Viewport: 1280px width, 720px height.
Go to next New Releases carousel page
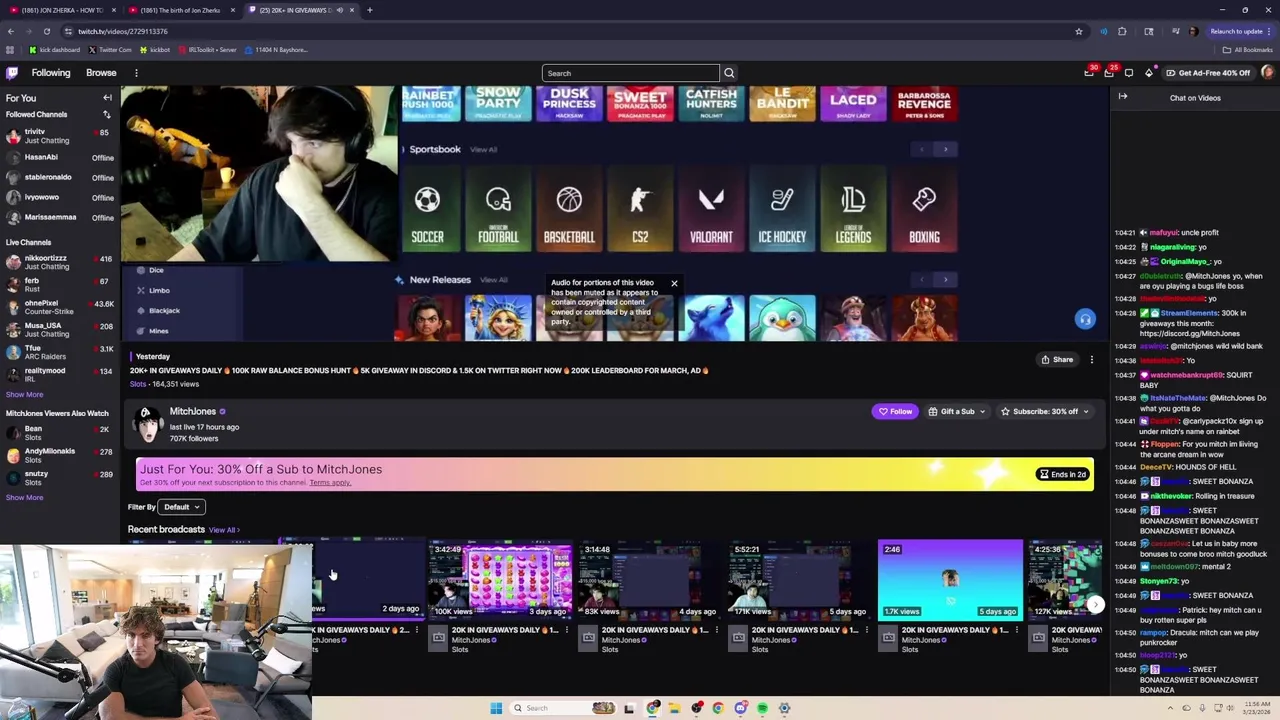click(x=945, y=279)
